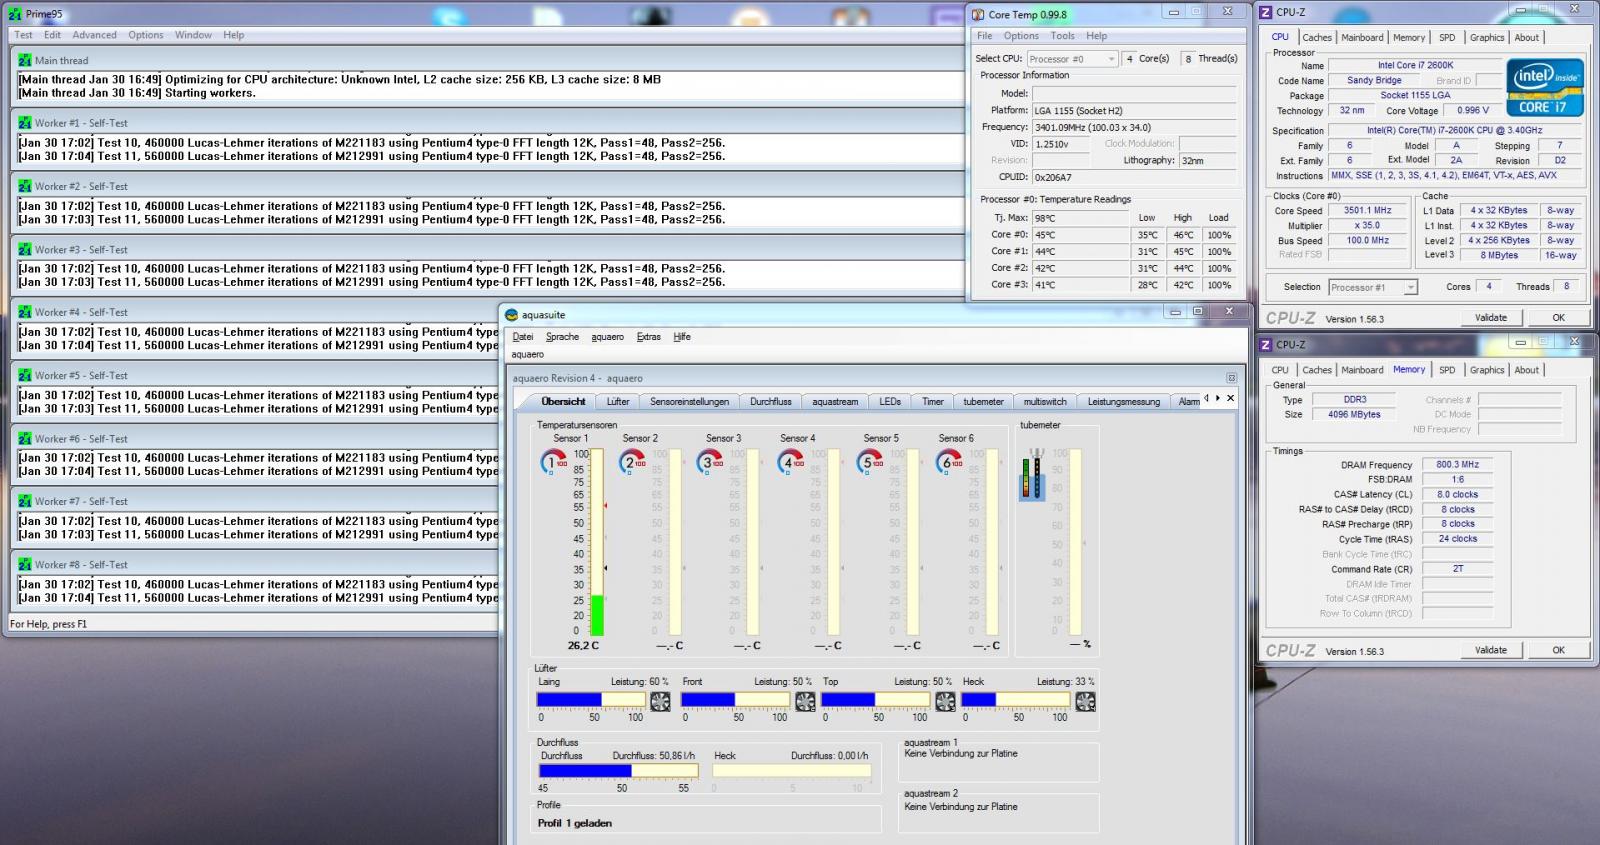
Task: Click the Worker #1 Self-Test window icon
Action: [25, 123]
